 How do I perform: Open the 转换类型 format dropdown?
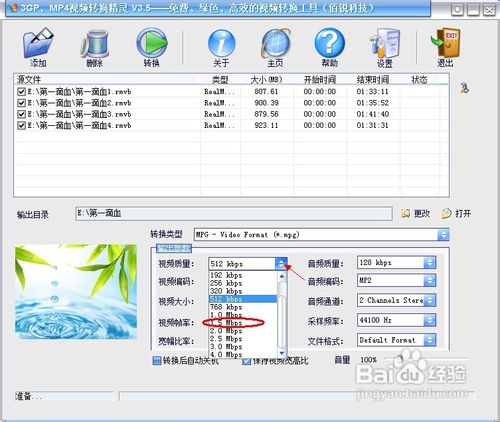pos(443,235)
